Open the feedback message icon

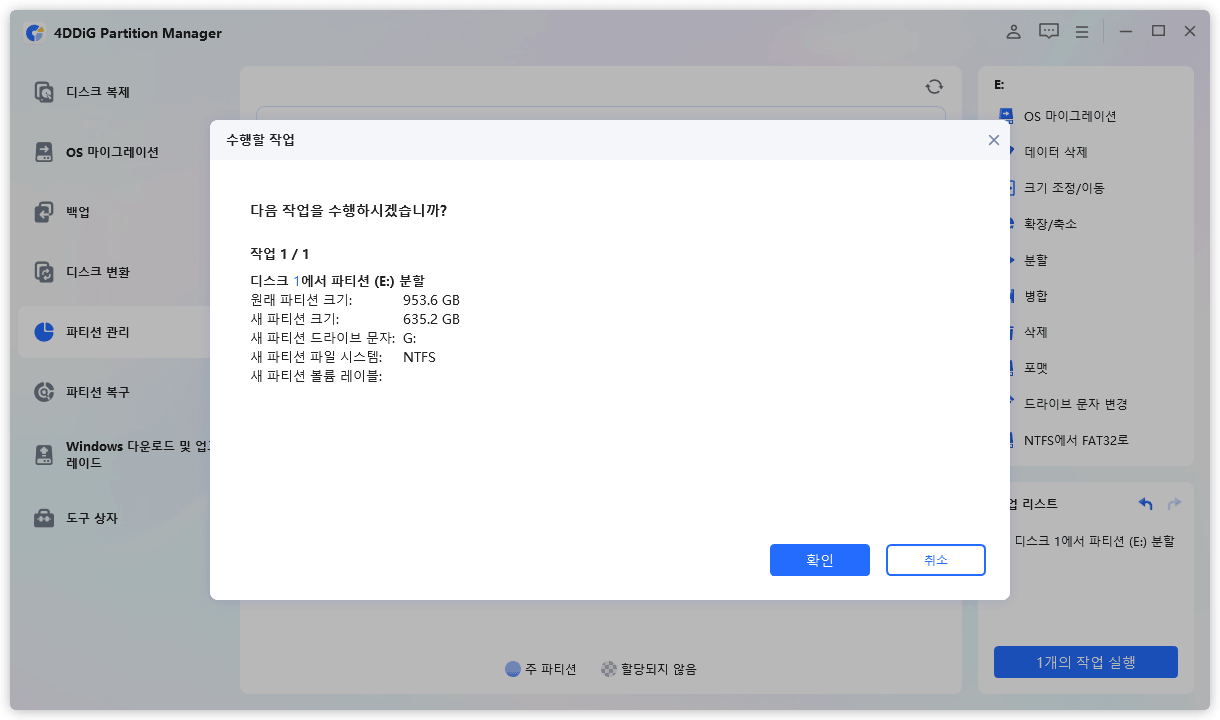coord(1048,32)
